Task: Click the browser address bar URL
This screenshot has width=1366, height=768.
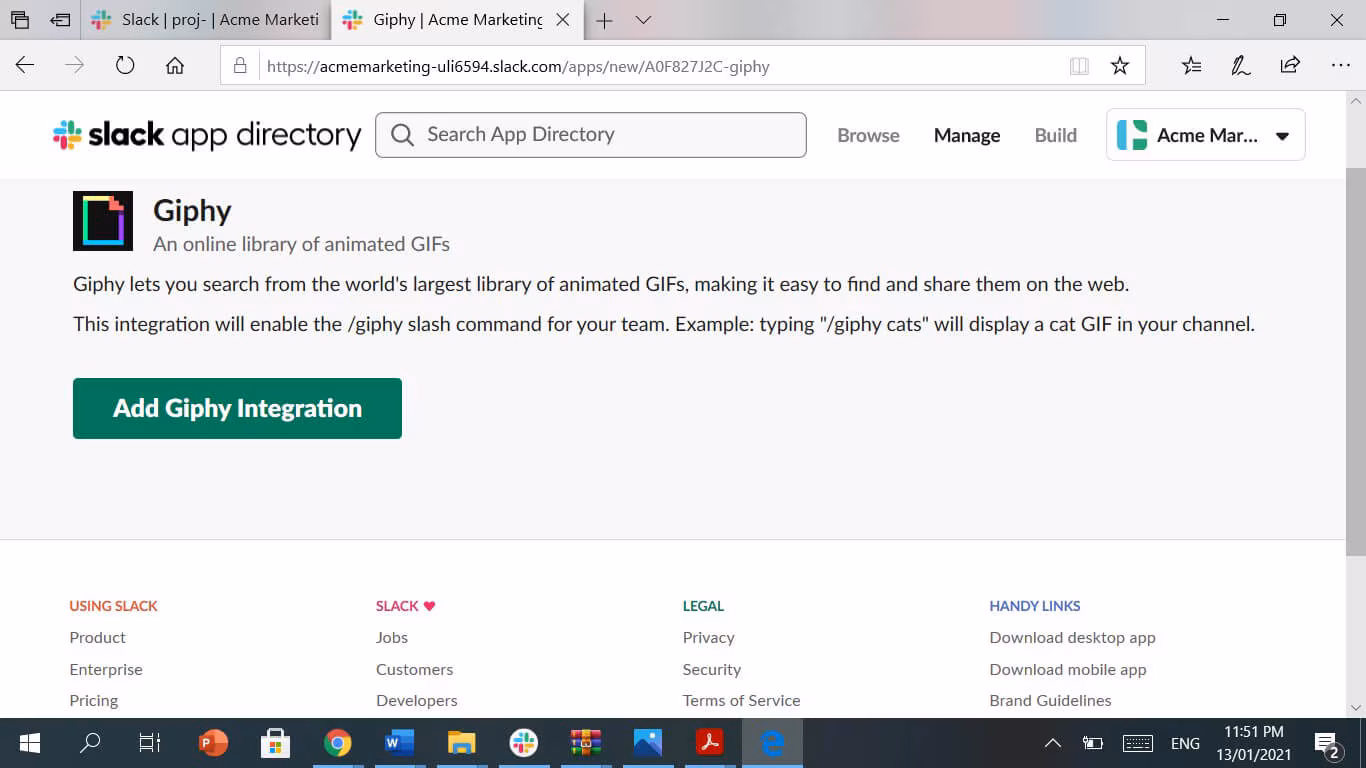Action: click(518, 67)
